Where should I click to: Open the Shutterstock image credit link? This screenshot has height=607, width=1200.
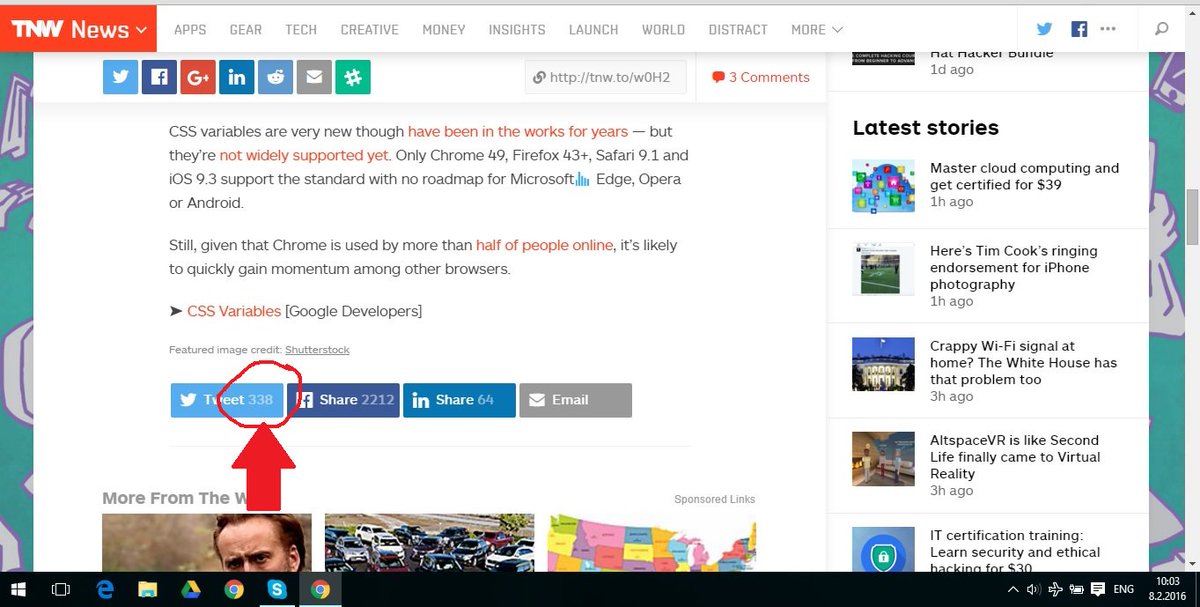coord(317,350)
